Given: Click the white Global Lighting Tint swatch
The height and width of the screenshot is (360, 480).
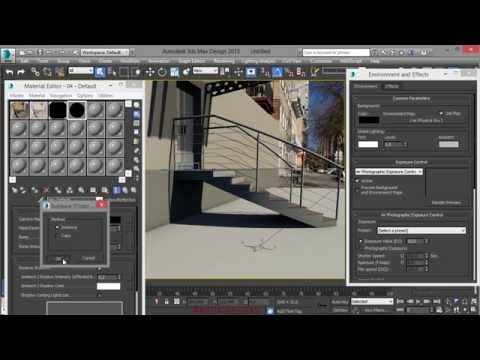Looking at the screenshot, I should click(368, 144).
